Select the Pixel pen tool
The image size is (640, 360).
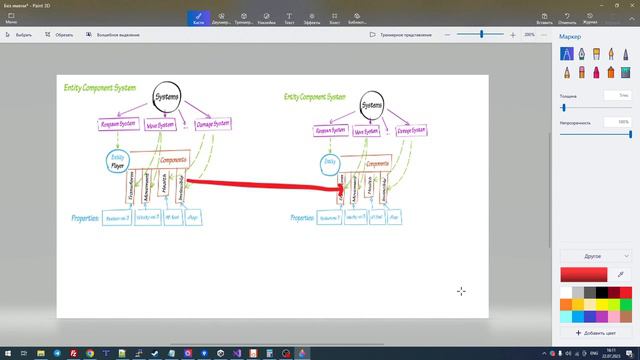pyautogui.click(x=626, y=54)
